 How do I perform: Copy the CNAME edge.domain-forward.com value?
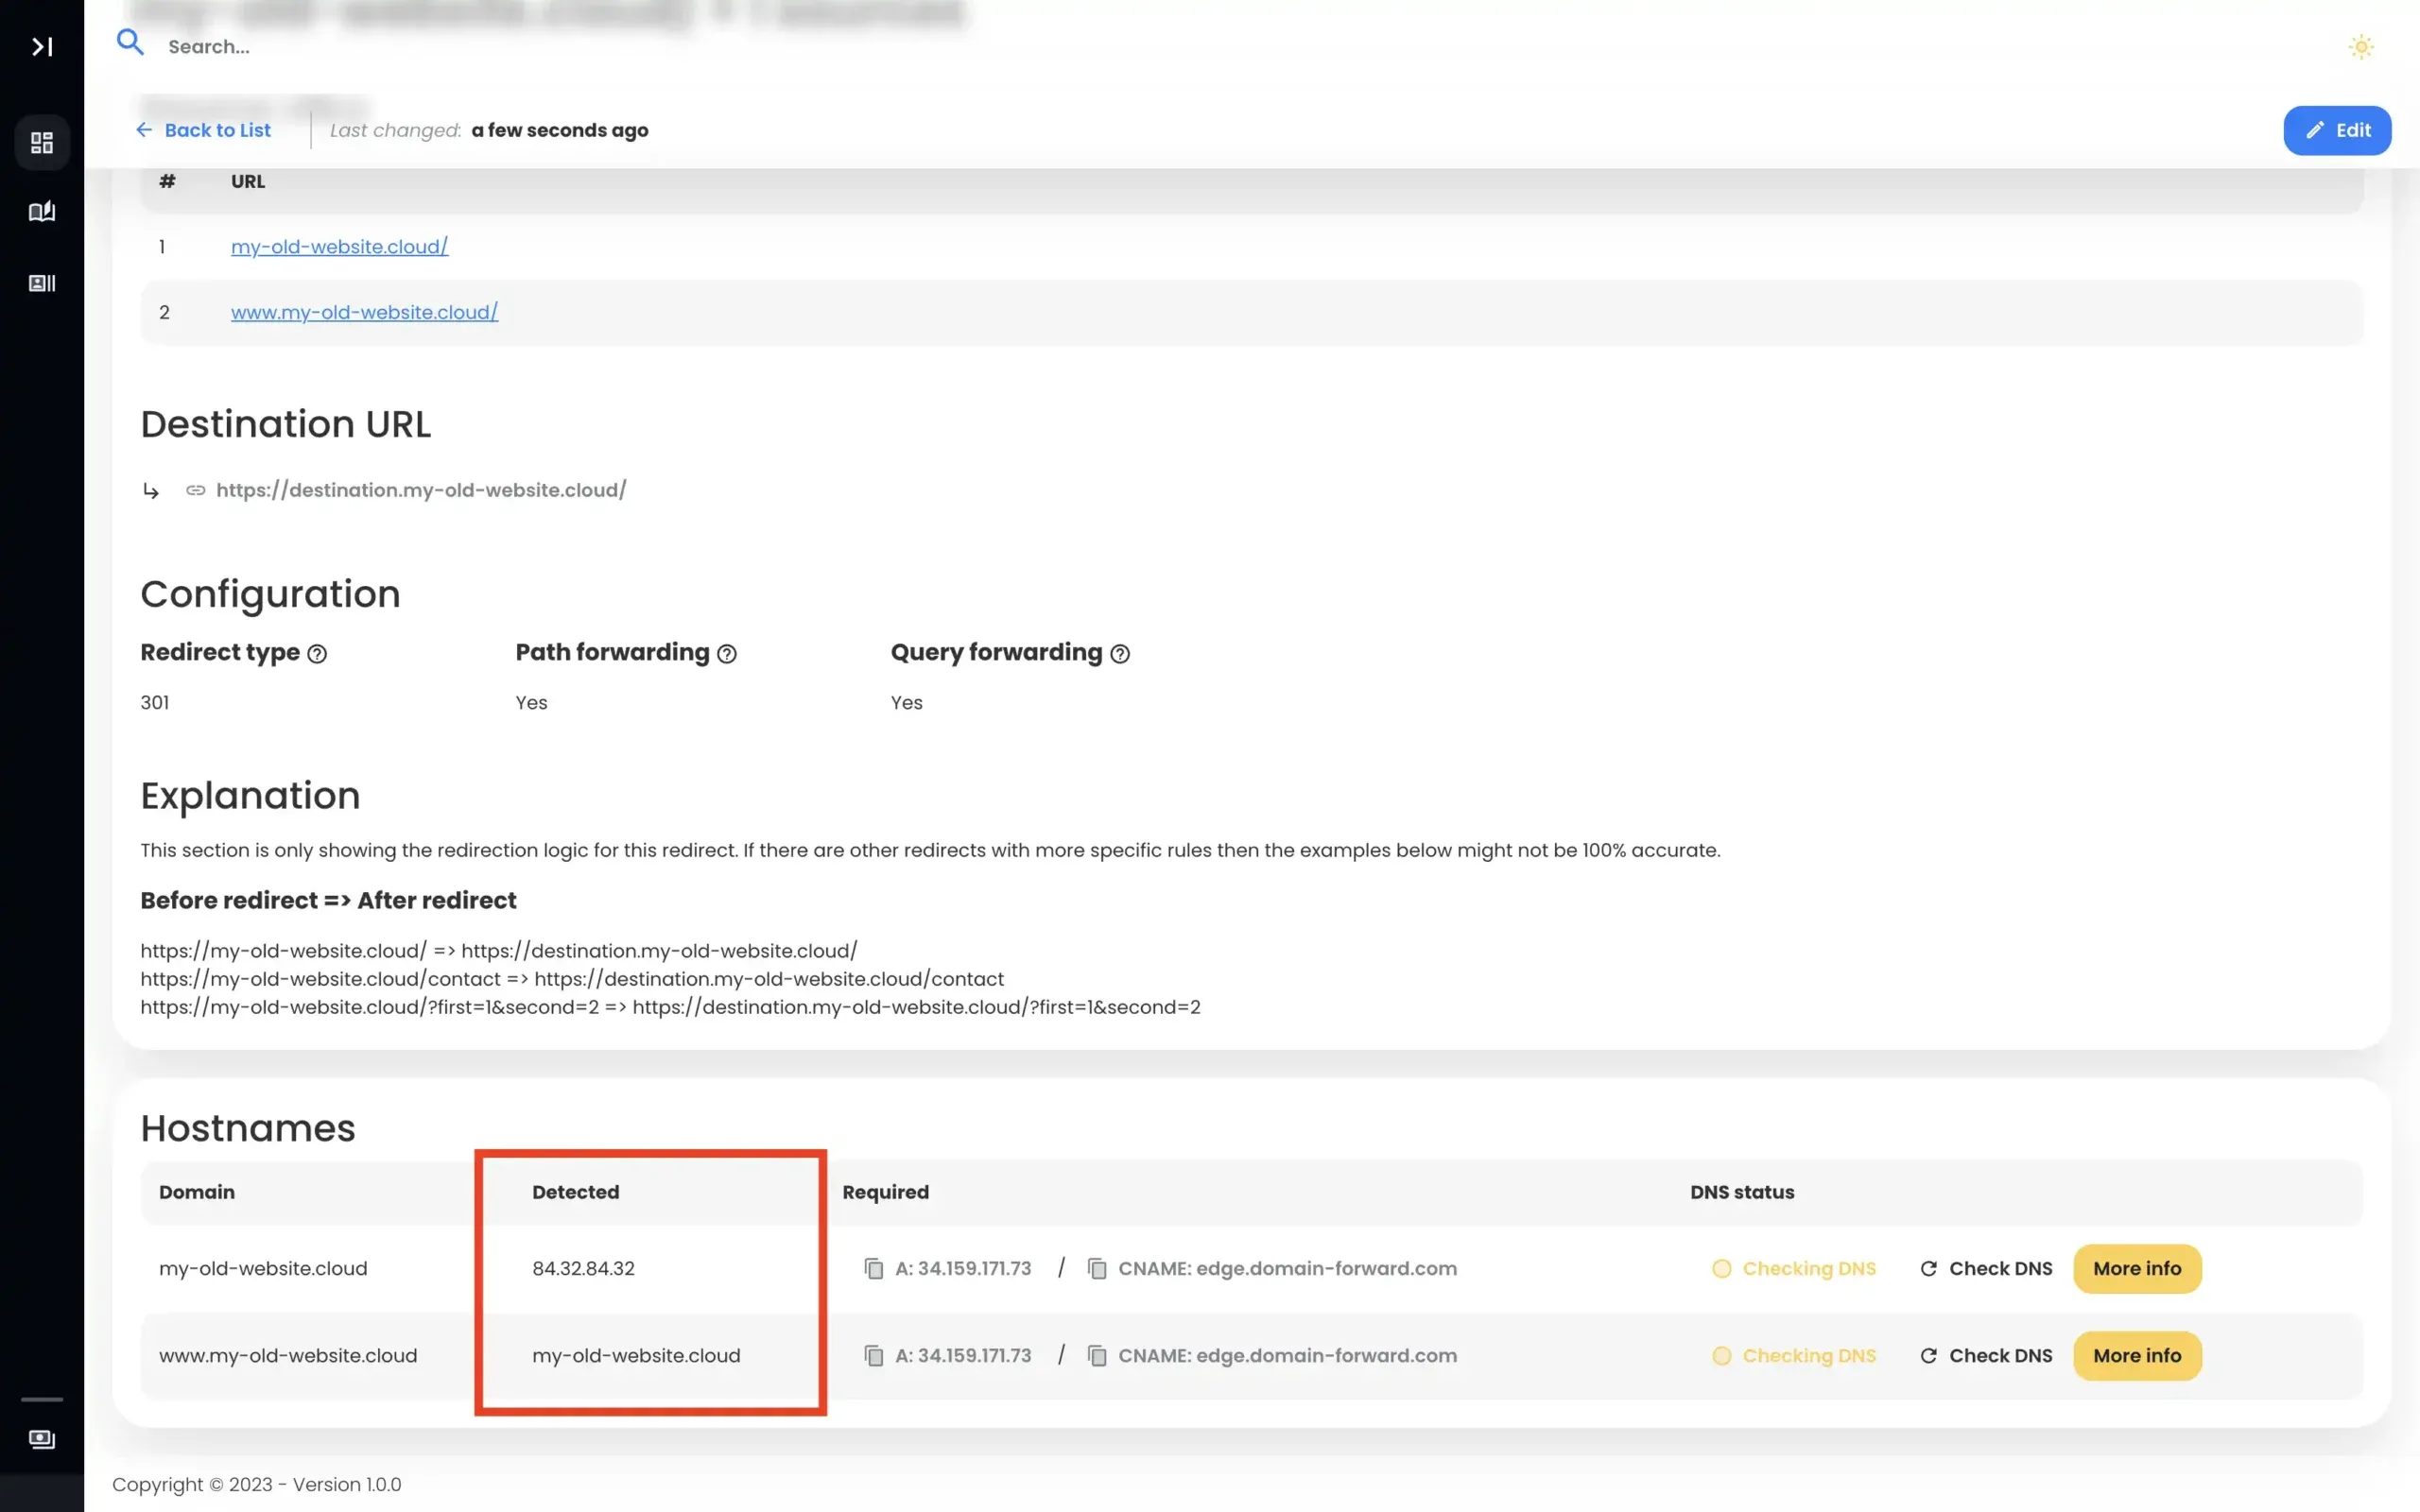click(x=1097, y=1268)
